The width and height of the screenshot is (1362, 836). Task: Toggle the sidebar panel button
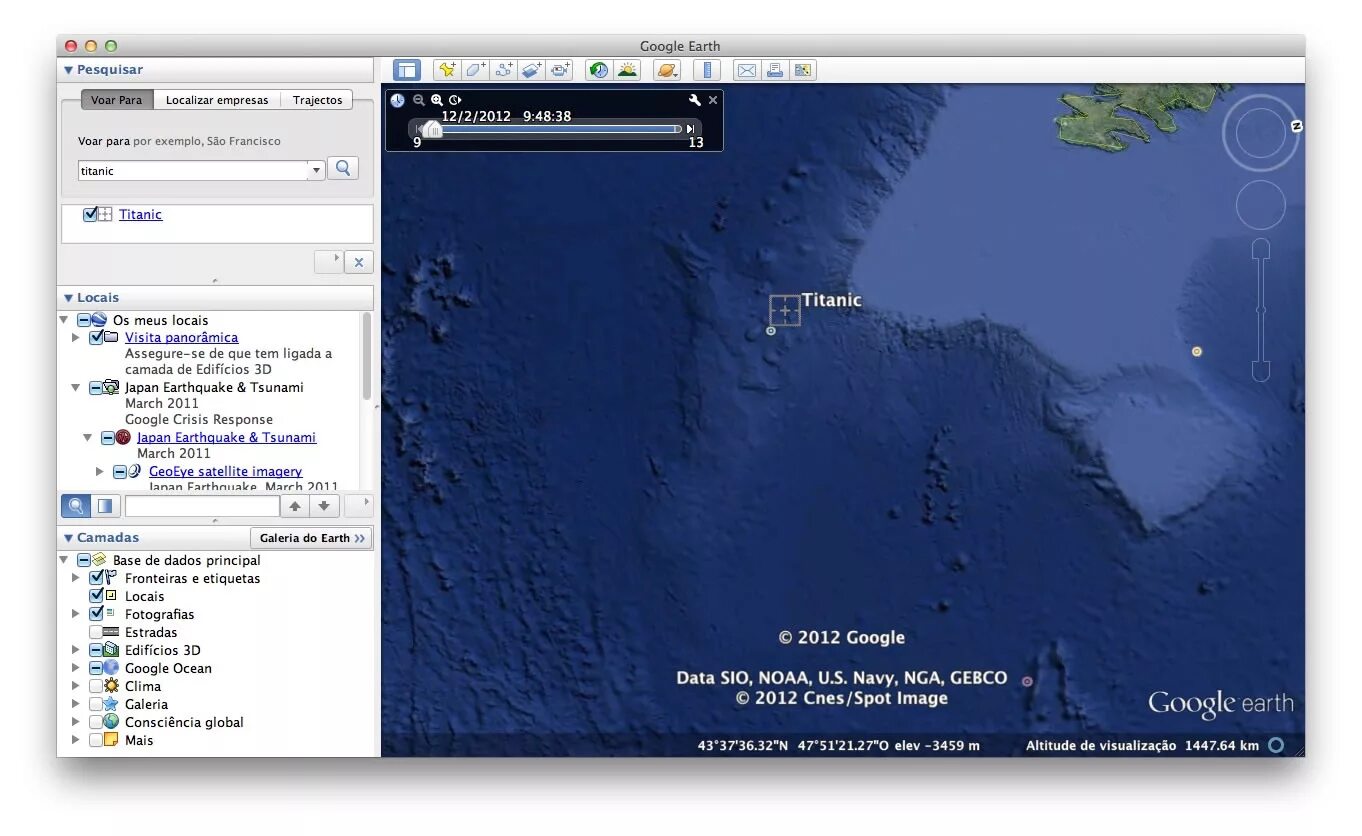(x=406, y=70)
